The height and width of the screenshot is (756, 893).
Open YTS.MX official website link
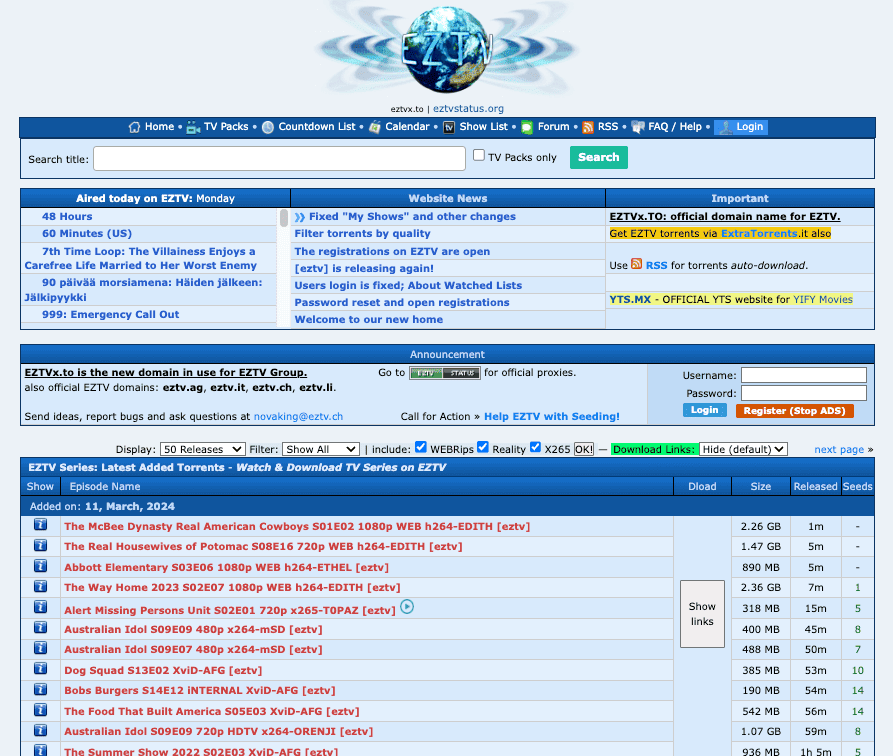(x=630, y=300)
